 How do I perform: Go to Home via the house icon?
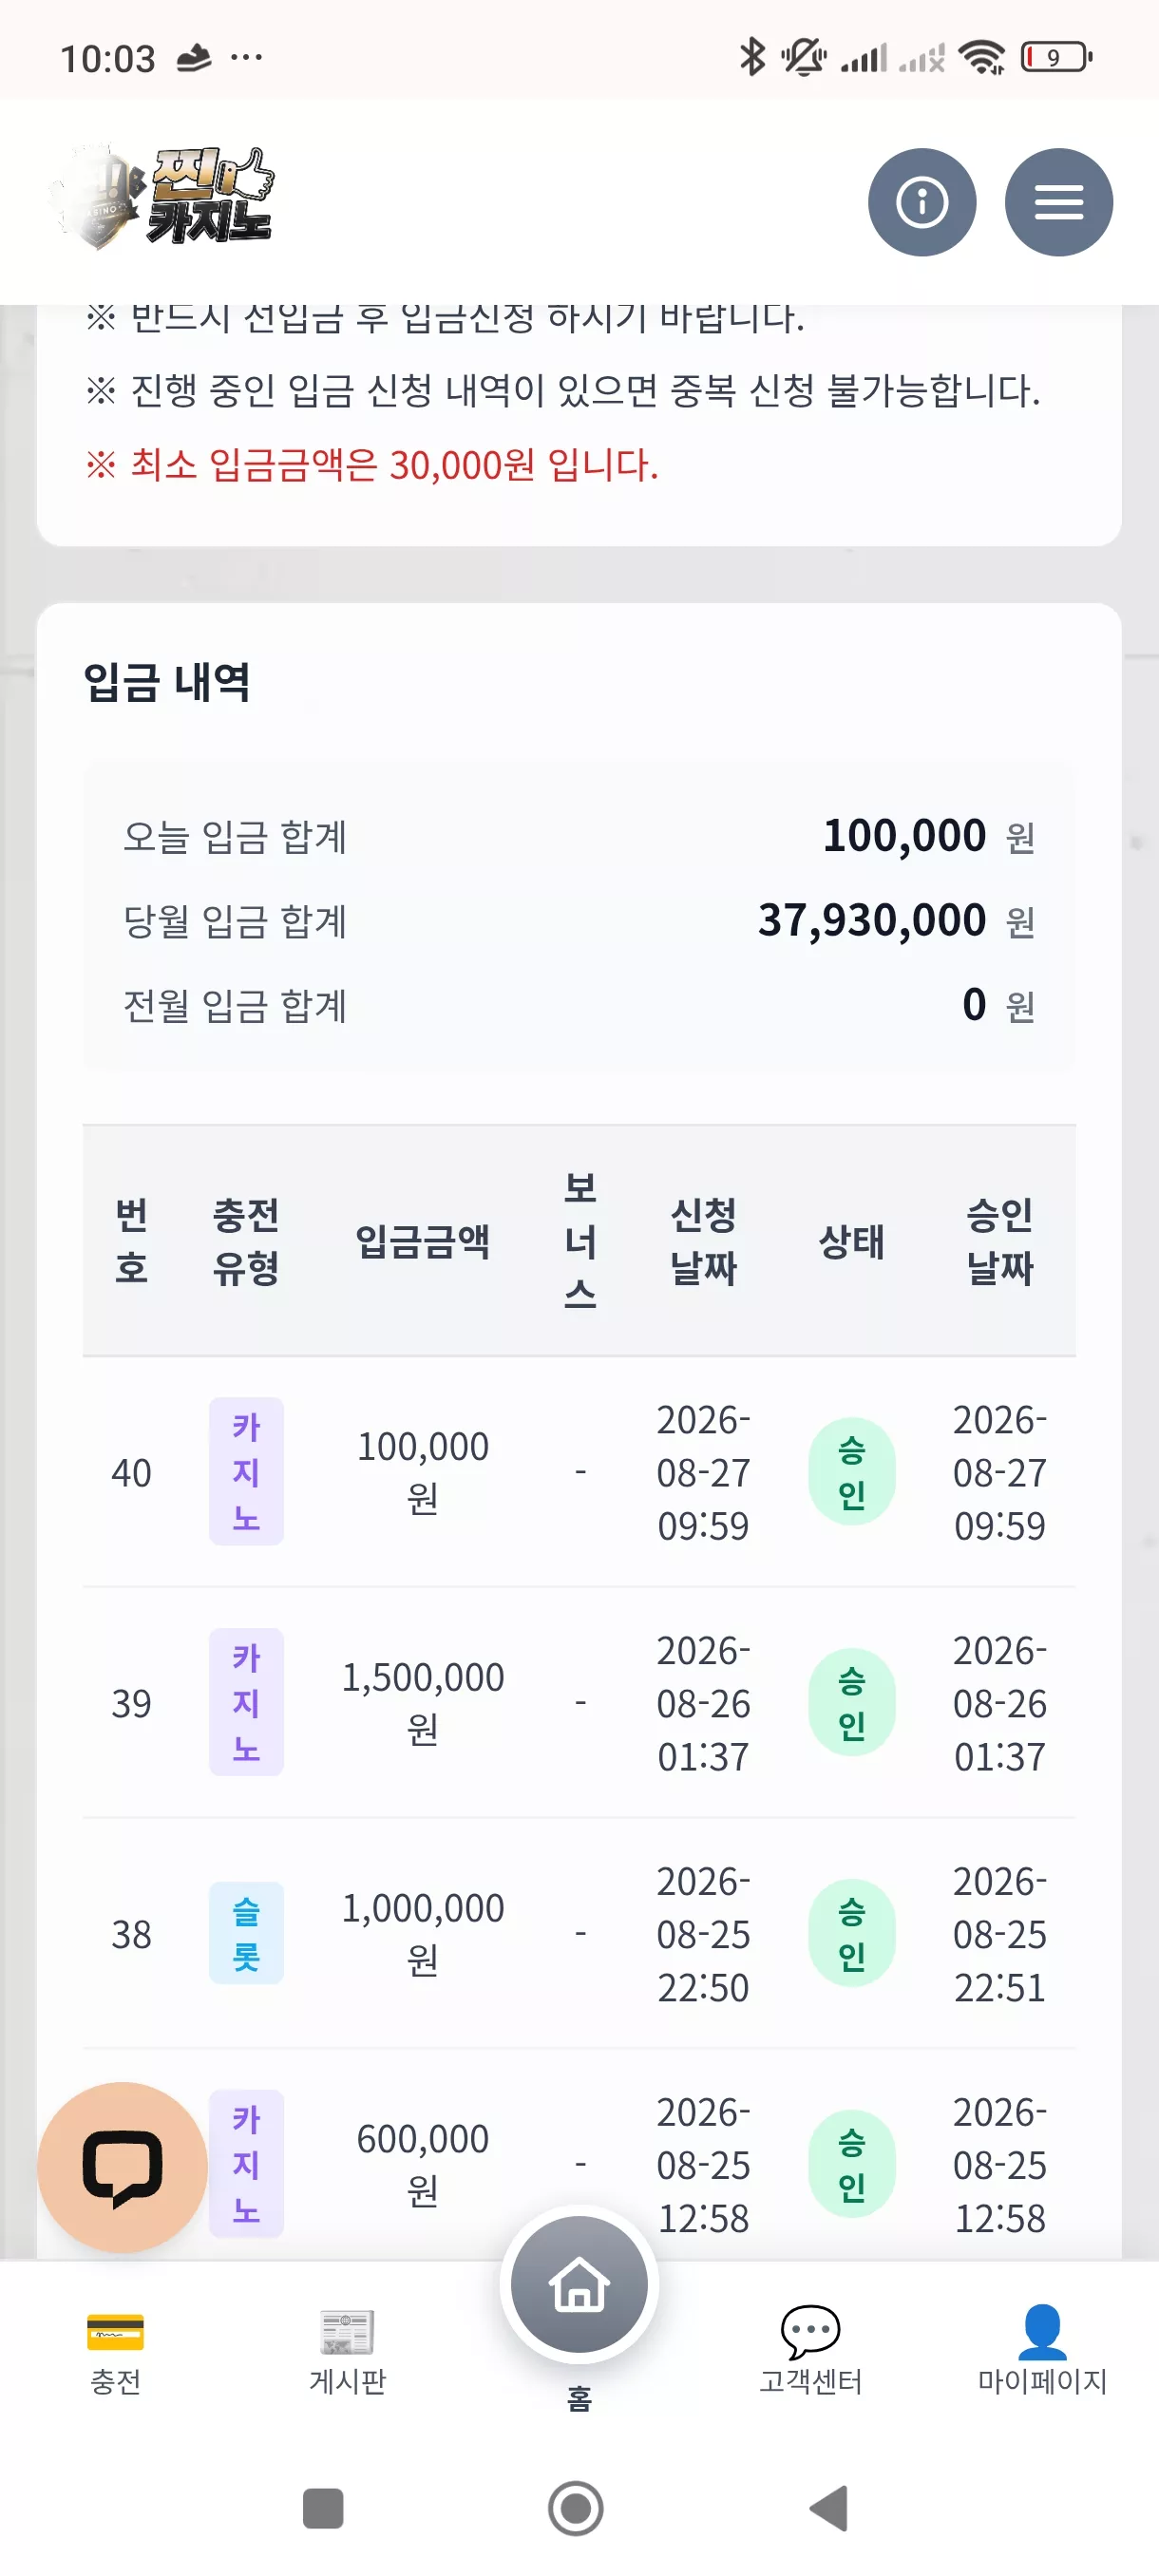(579, 2284)
